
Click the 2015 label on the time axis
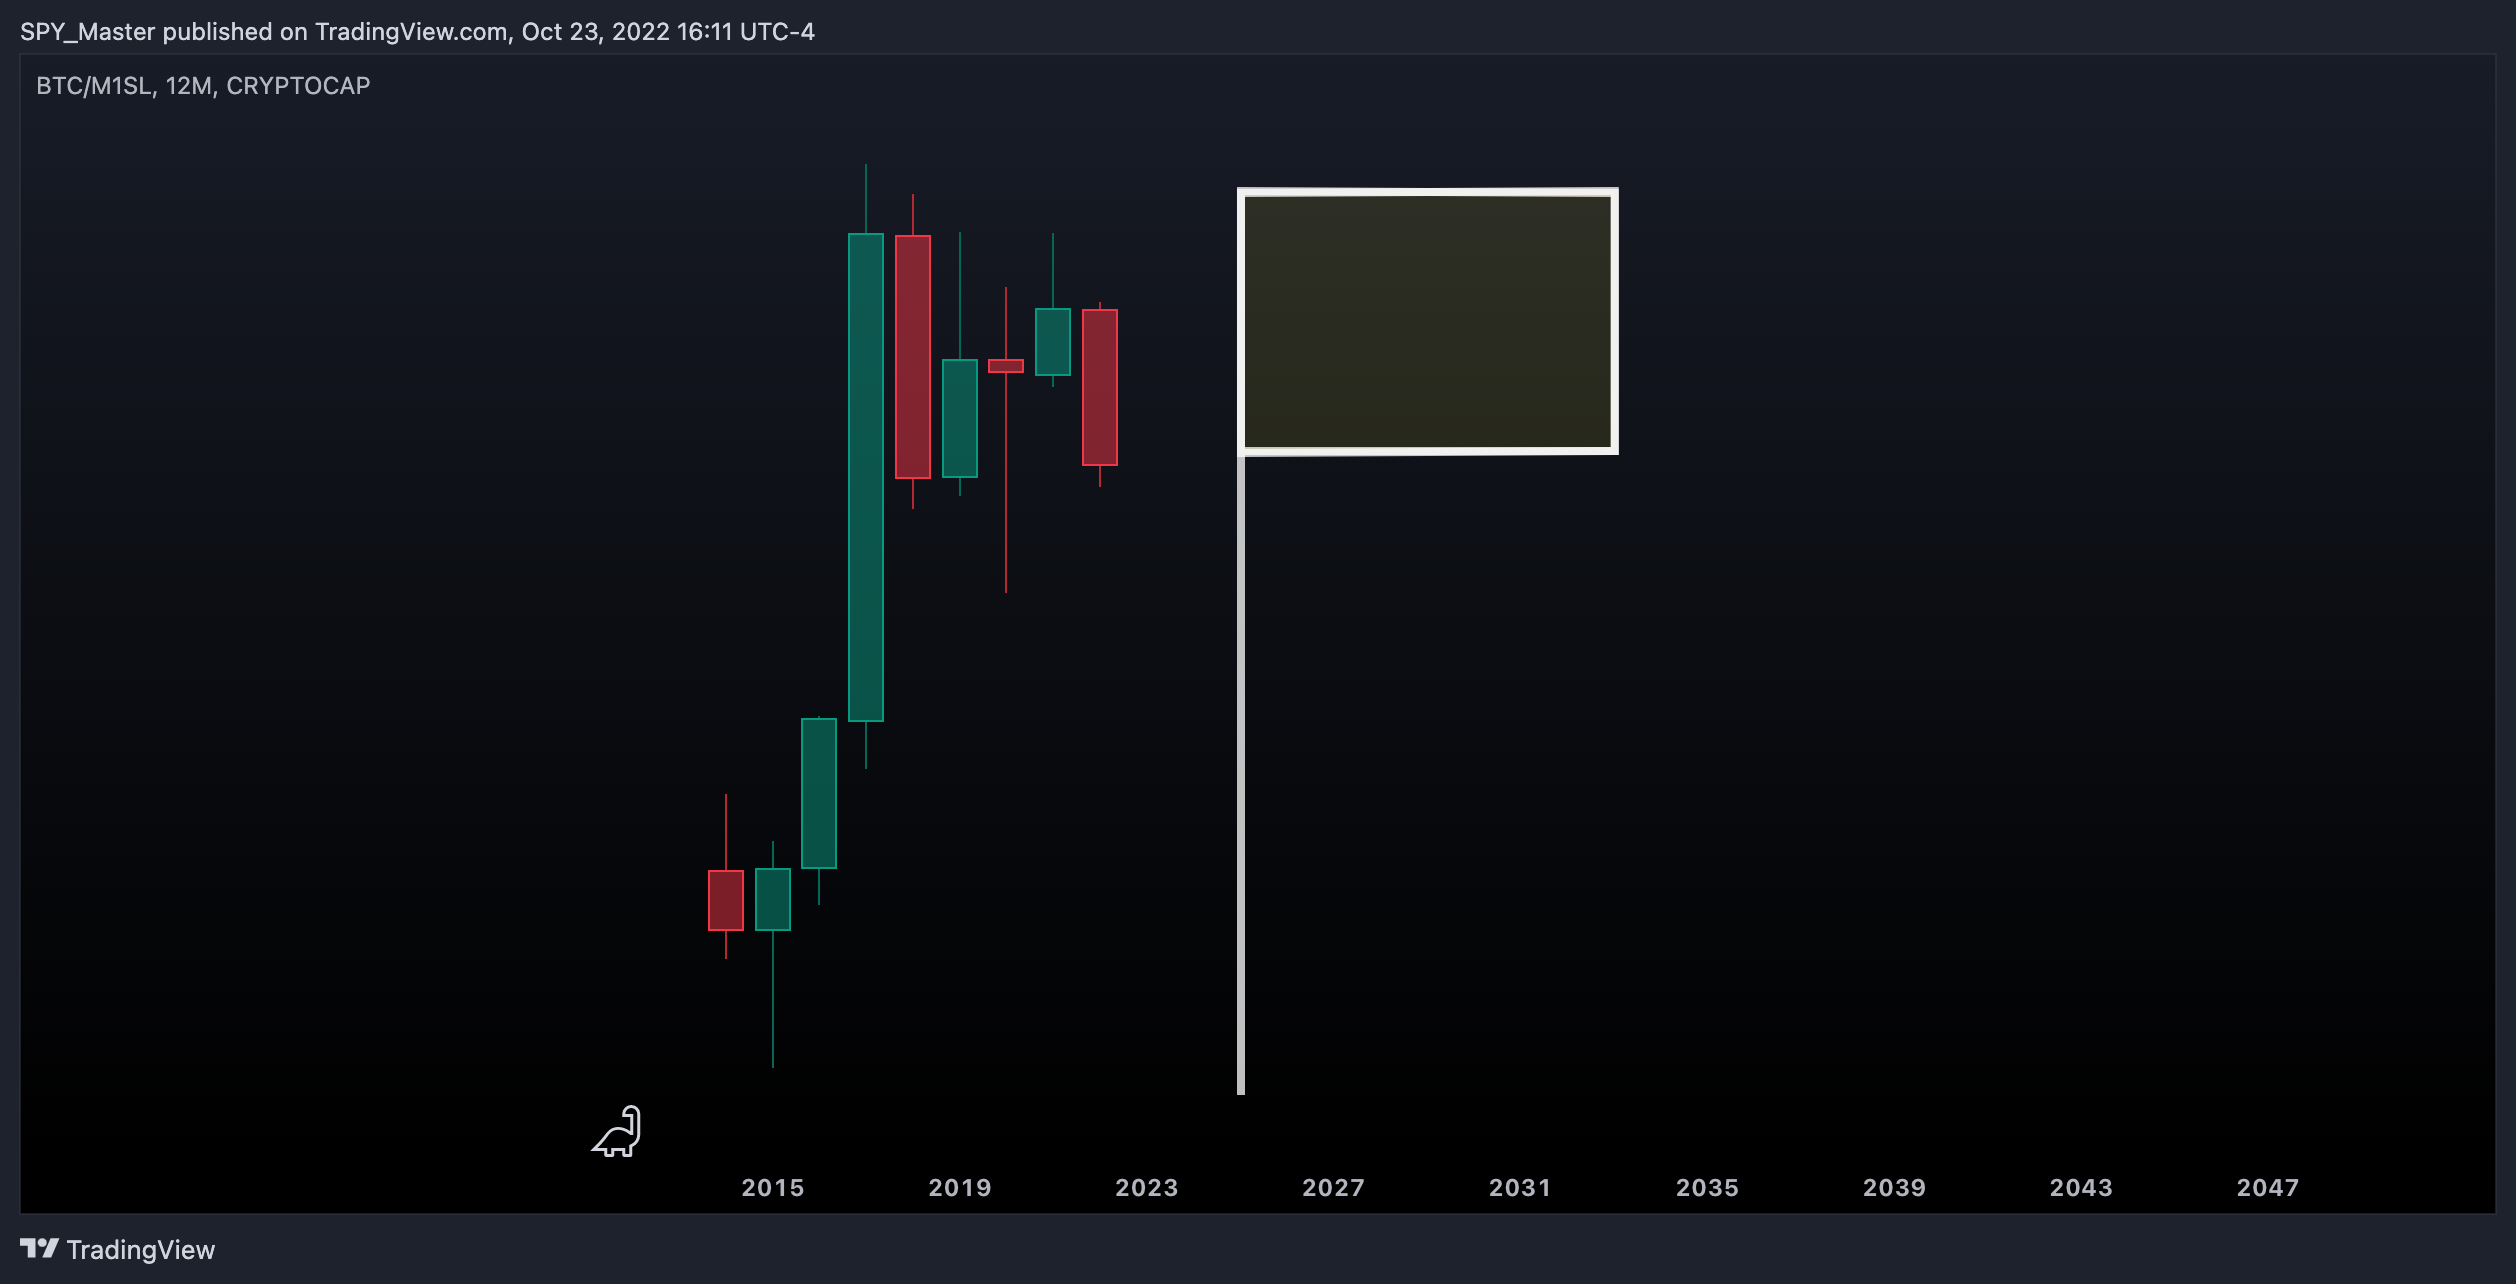click(x=773, y=1188)
